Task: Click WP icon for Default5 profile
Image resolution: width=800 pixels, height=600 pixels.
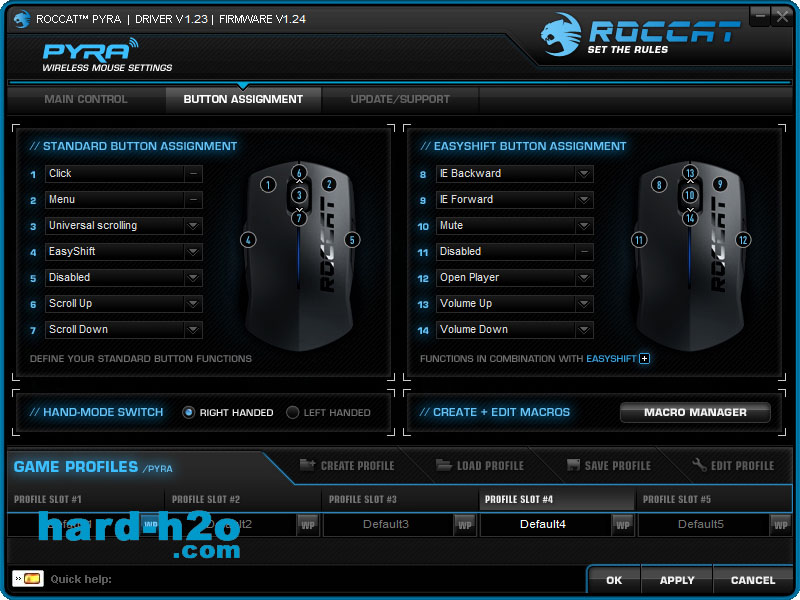Action: pos(781,525)
